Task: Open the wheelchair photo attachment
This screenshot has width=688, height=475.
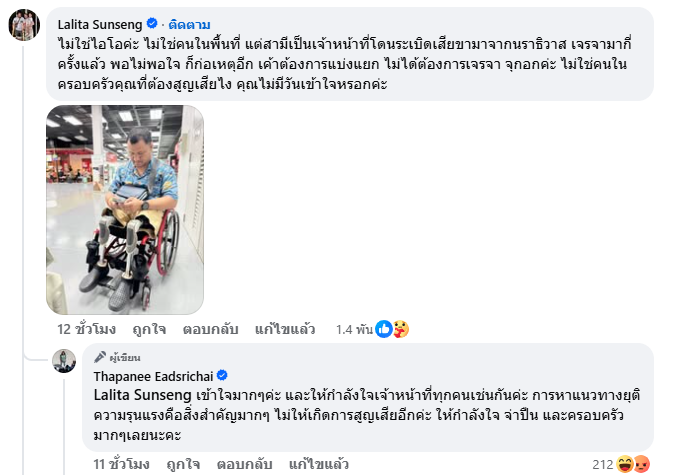Action: 125,210
